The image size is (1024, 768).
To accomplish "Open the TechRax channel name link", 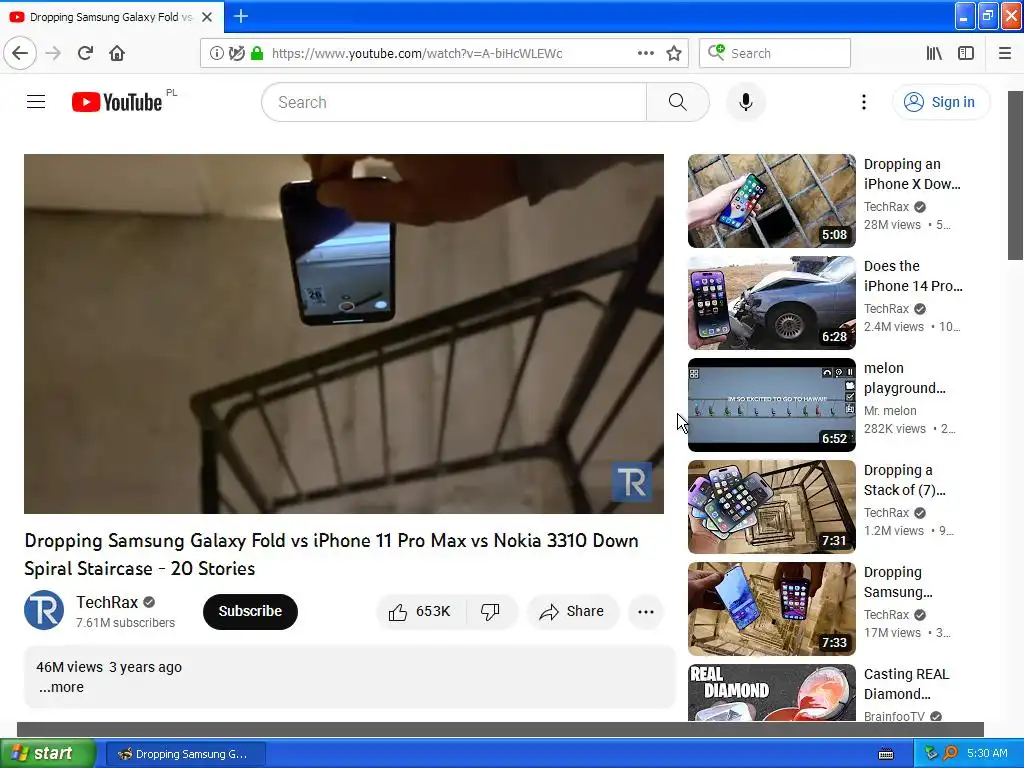I will coord(107,602).
